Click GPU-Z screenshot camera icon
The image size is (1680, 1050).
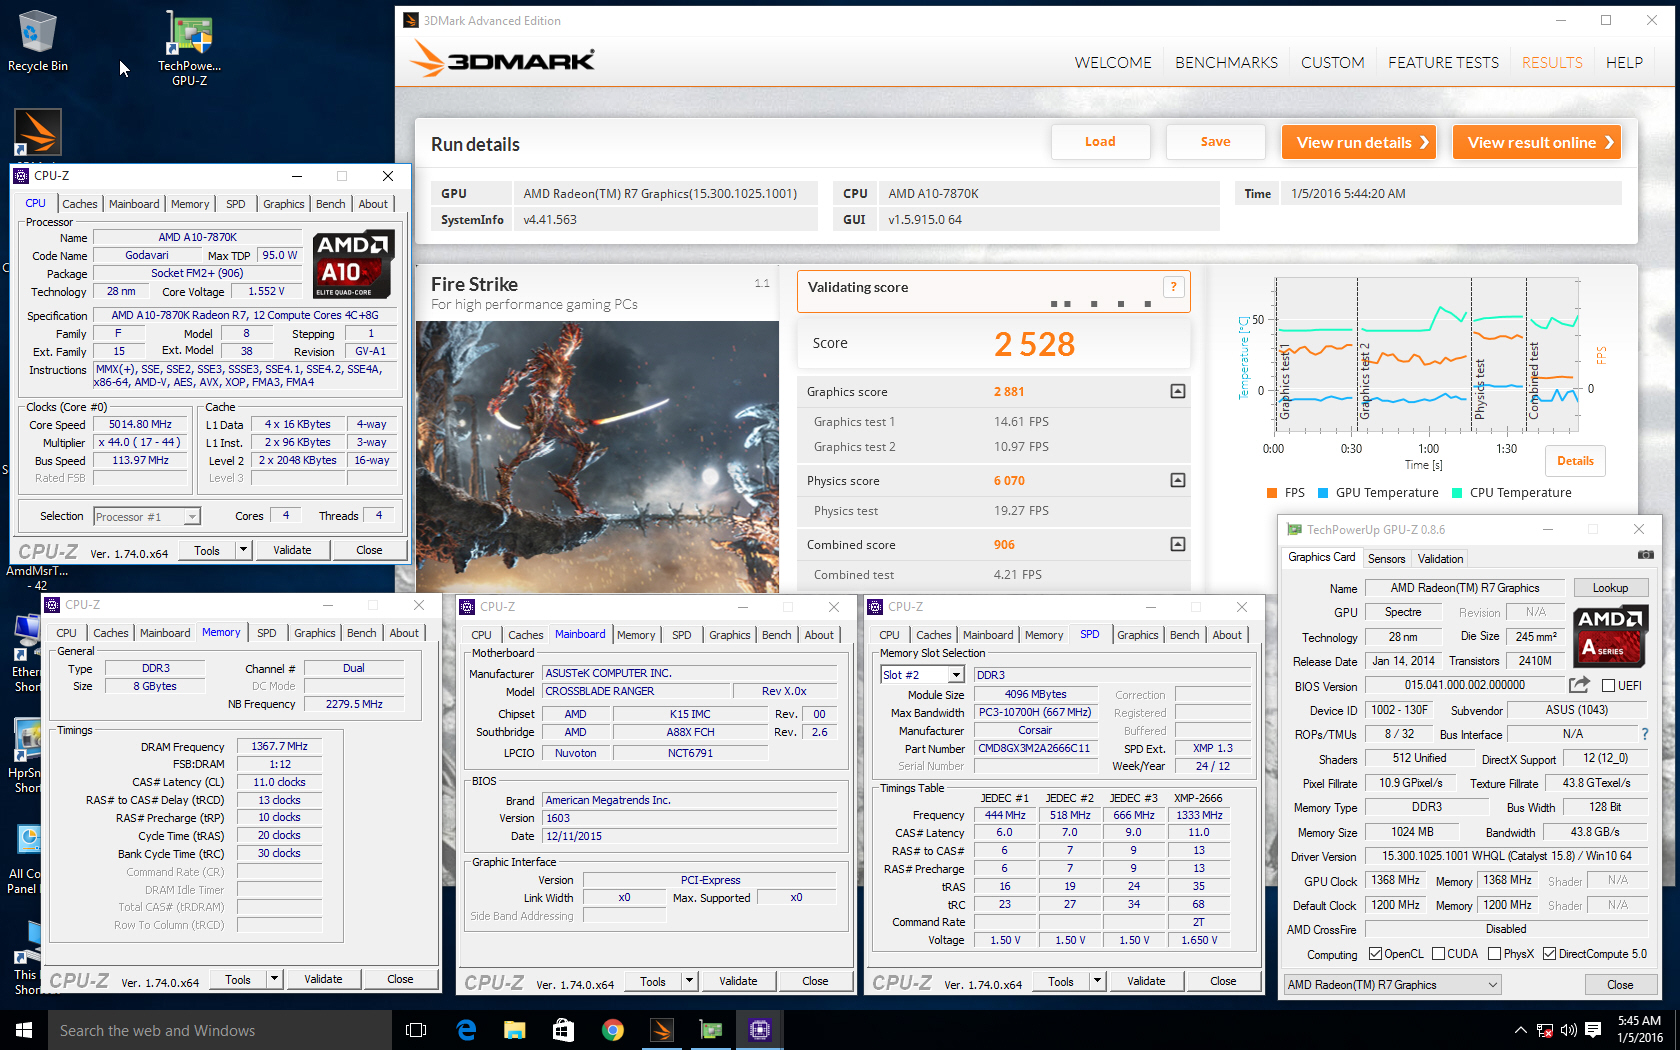pyautogui.click(x=1646, y=555)
